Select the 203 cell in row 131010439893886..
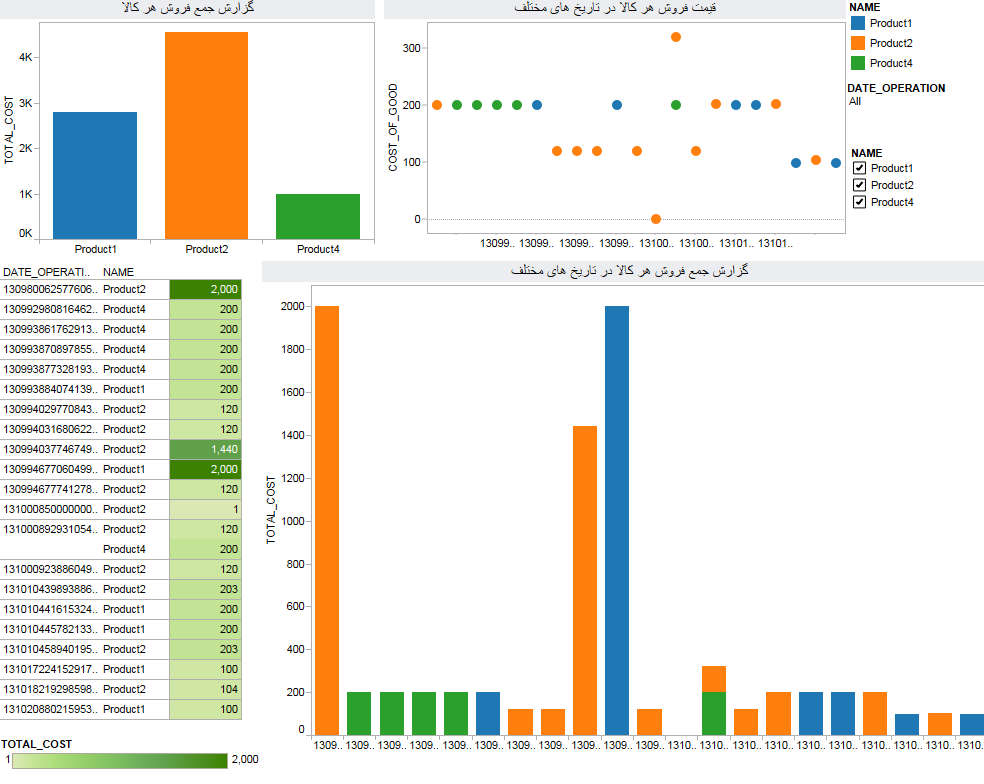The image size is (984, 784). (x=205, y=589)
